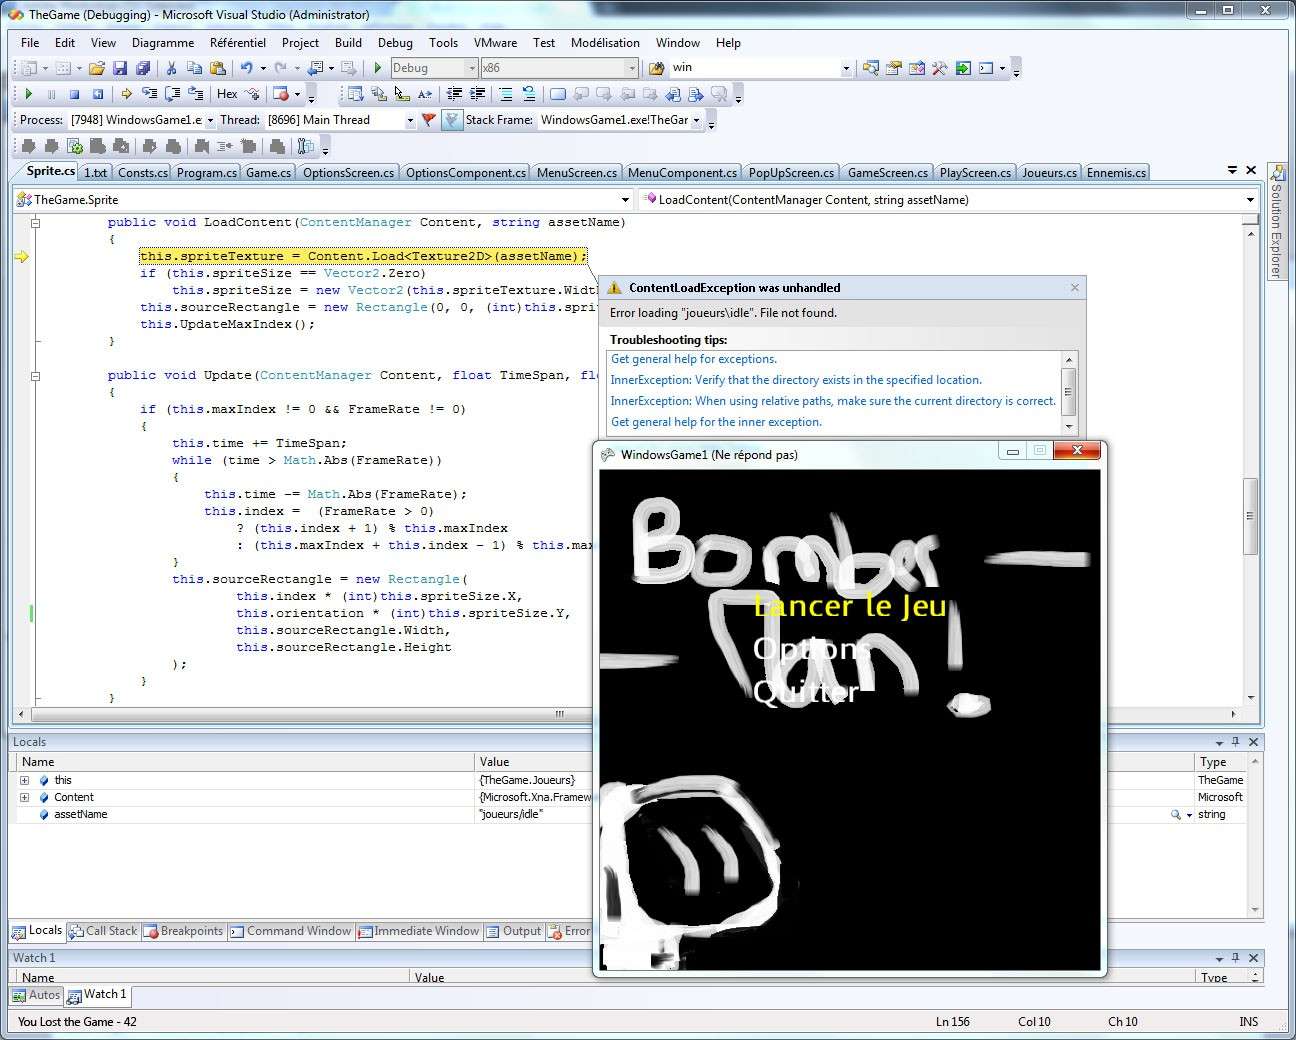Click the green arrow Start Page icon
Viewport: 1296px width, 1040px height.
pos(962,68)
